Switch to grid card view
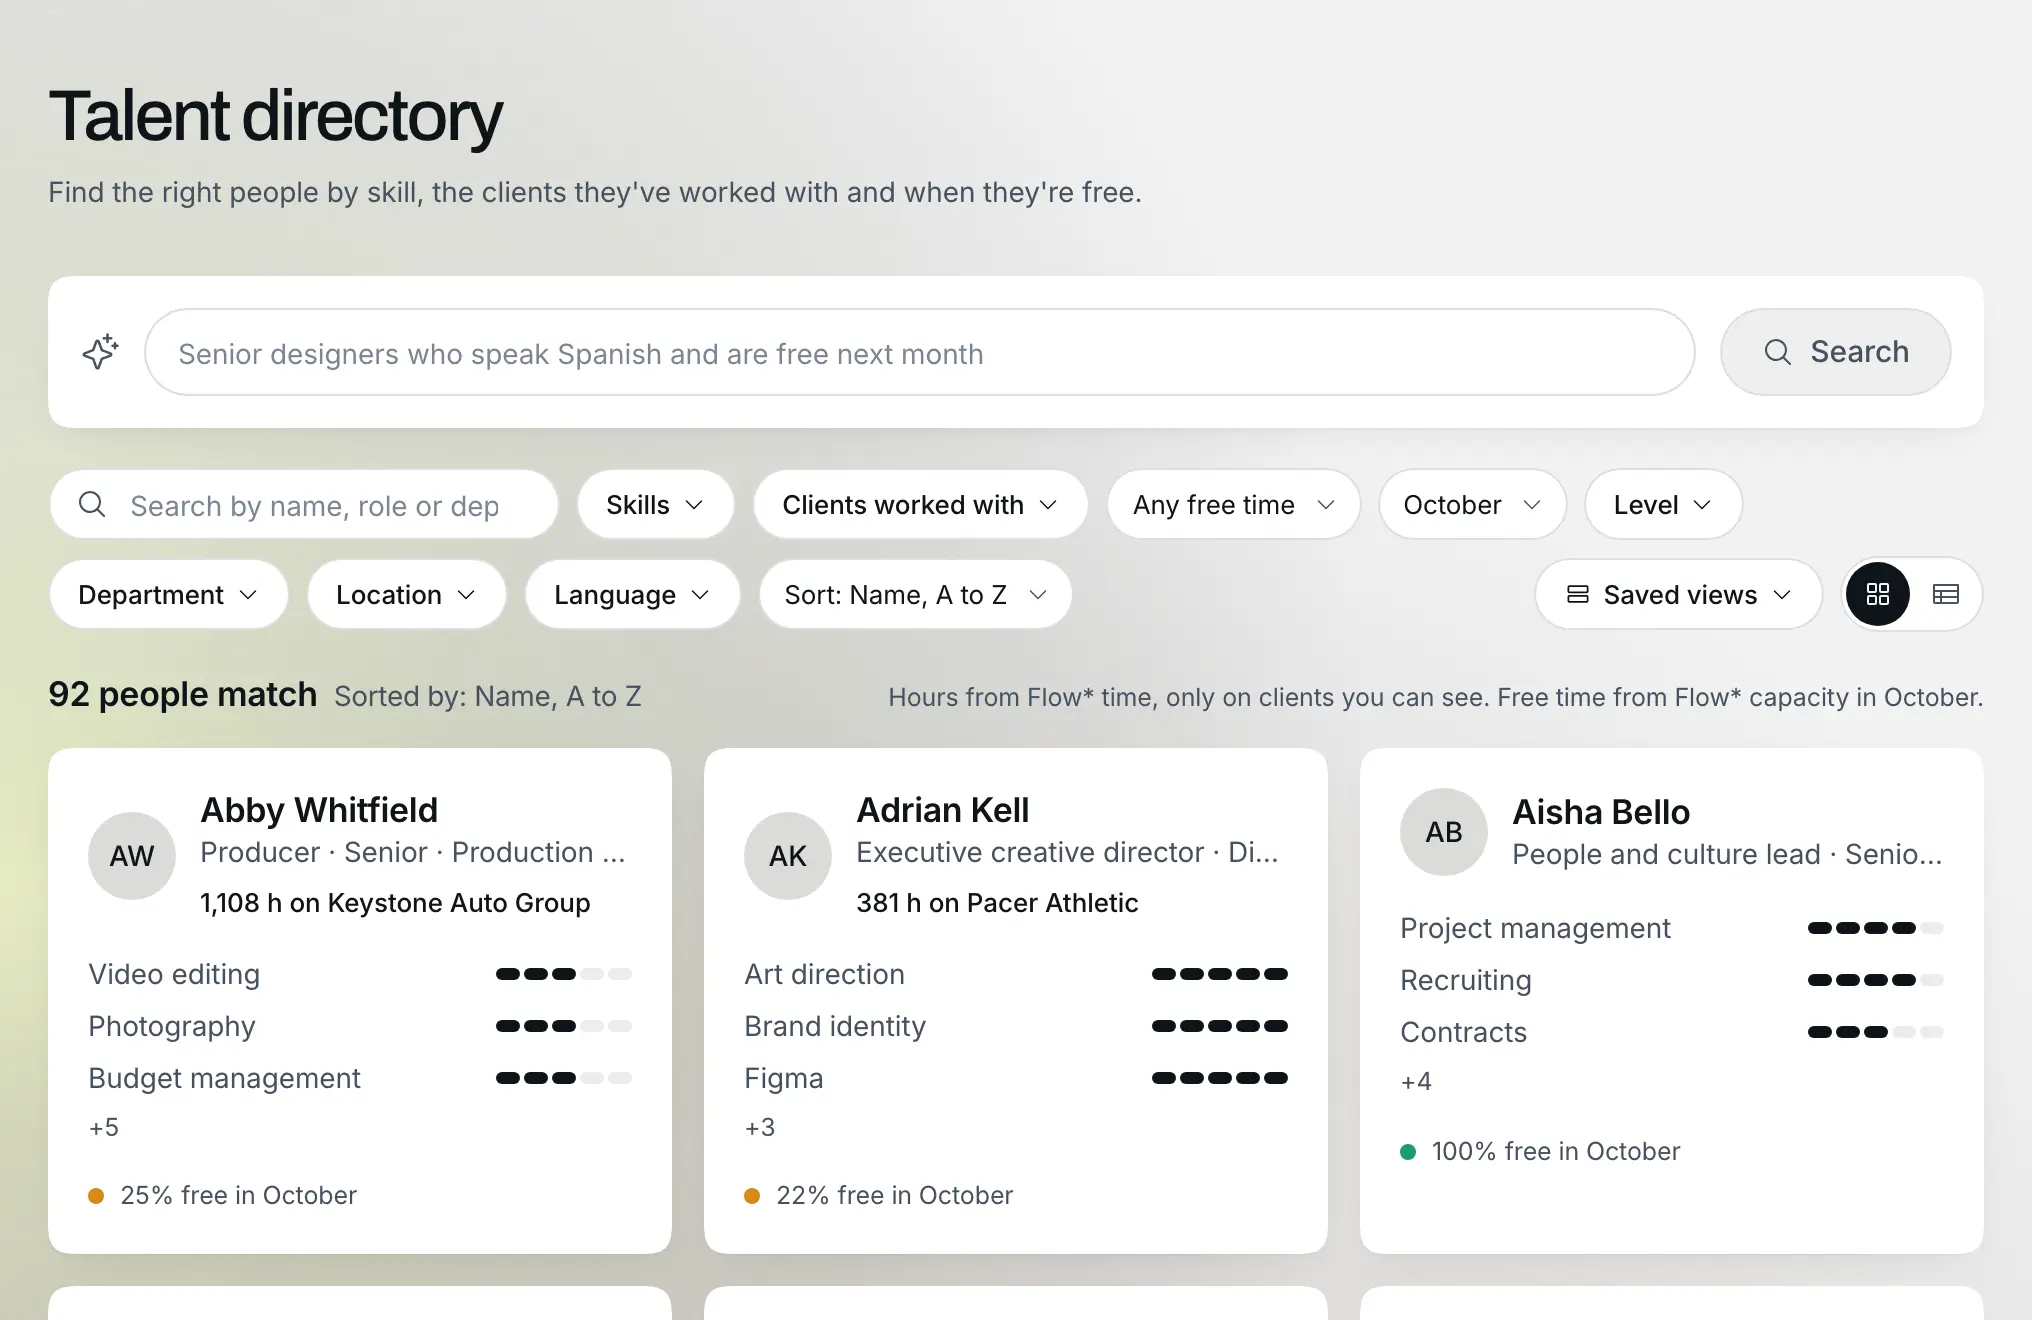Screen dimensions: 2032x1320 click(1878, 594)
